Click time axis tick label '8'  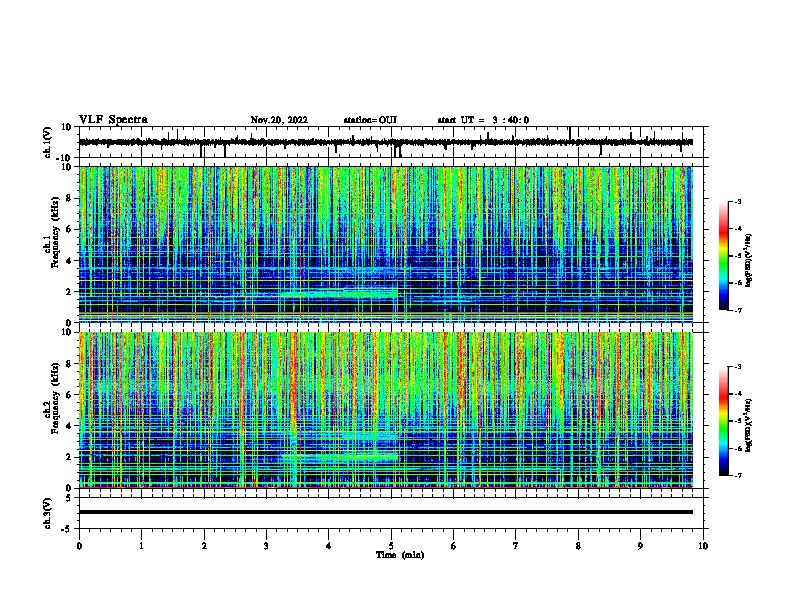pos(578,546)
